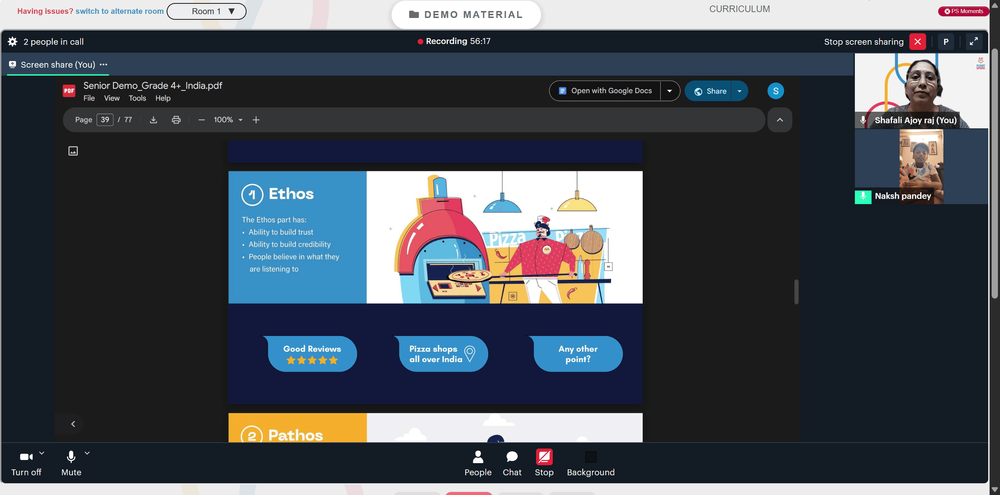Expand microphone options chevron next to Mute
The image size is (1000, 495).
tap(87, 452)
